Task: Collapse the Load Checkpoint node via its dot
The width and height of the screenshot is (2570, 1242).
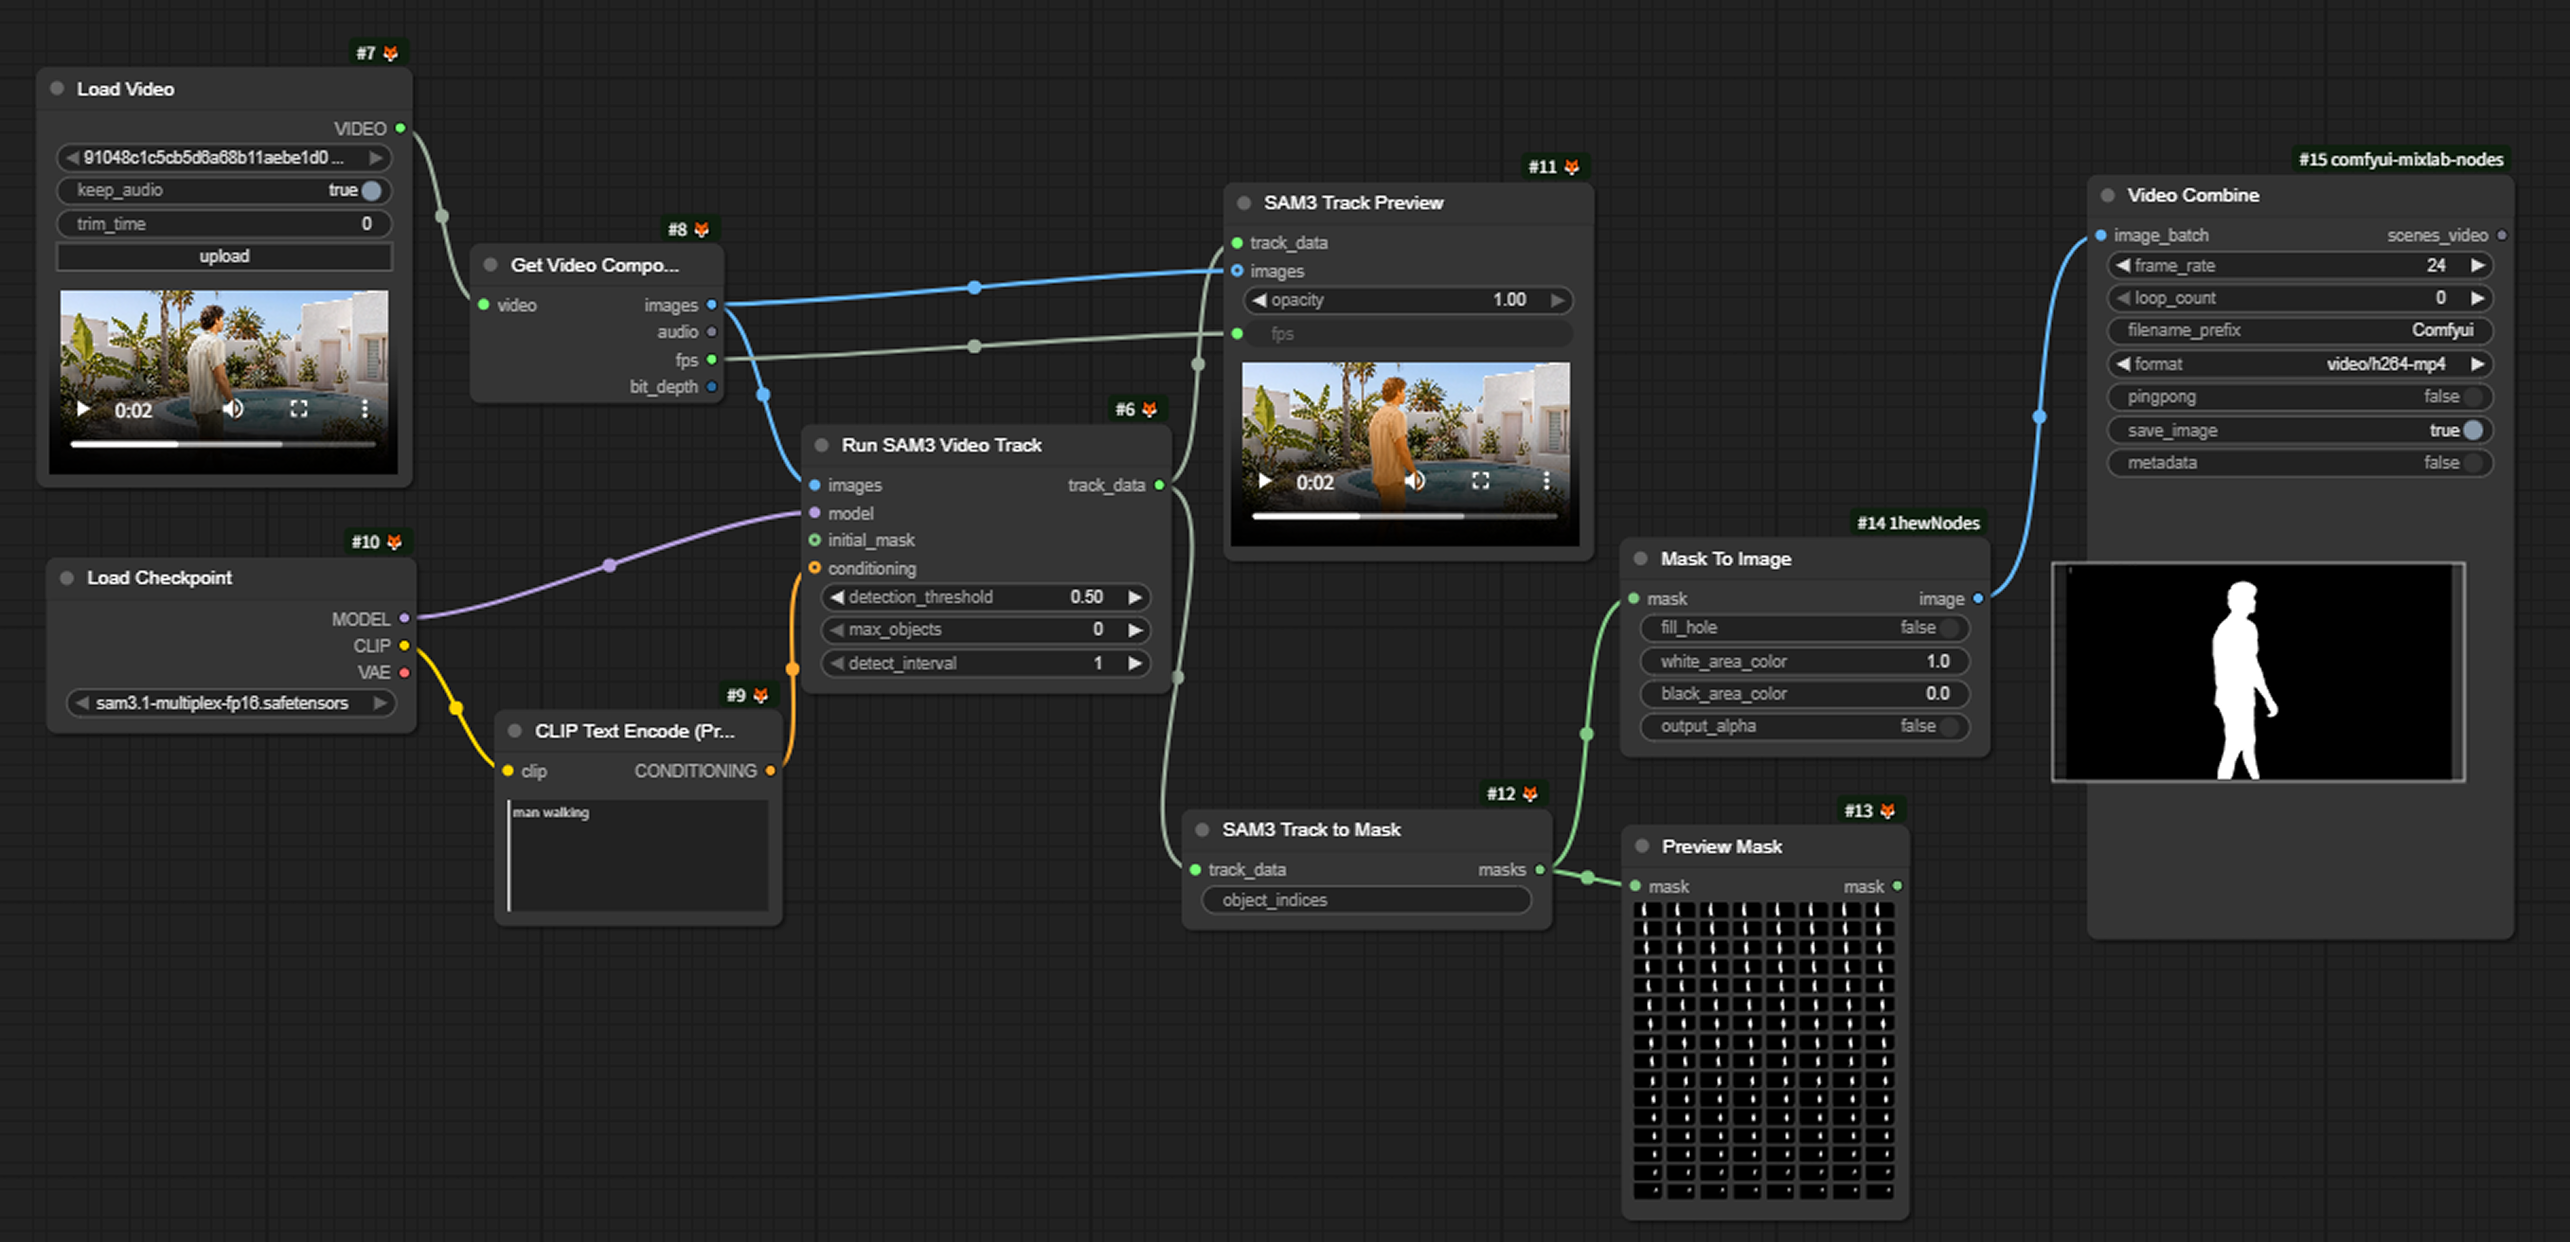Action: pyautogui.click(x=67, y=578)
